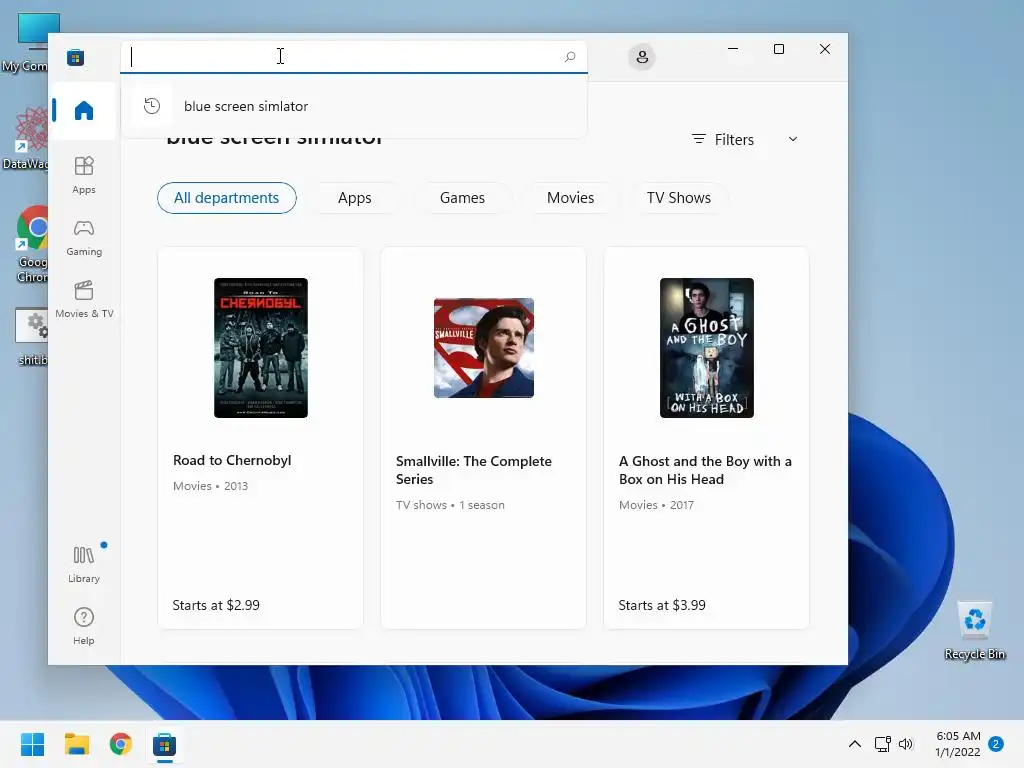Click 'Movies • 2013' text
1024x768 pixels.
click(210, 486)
